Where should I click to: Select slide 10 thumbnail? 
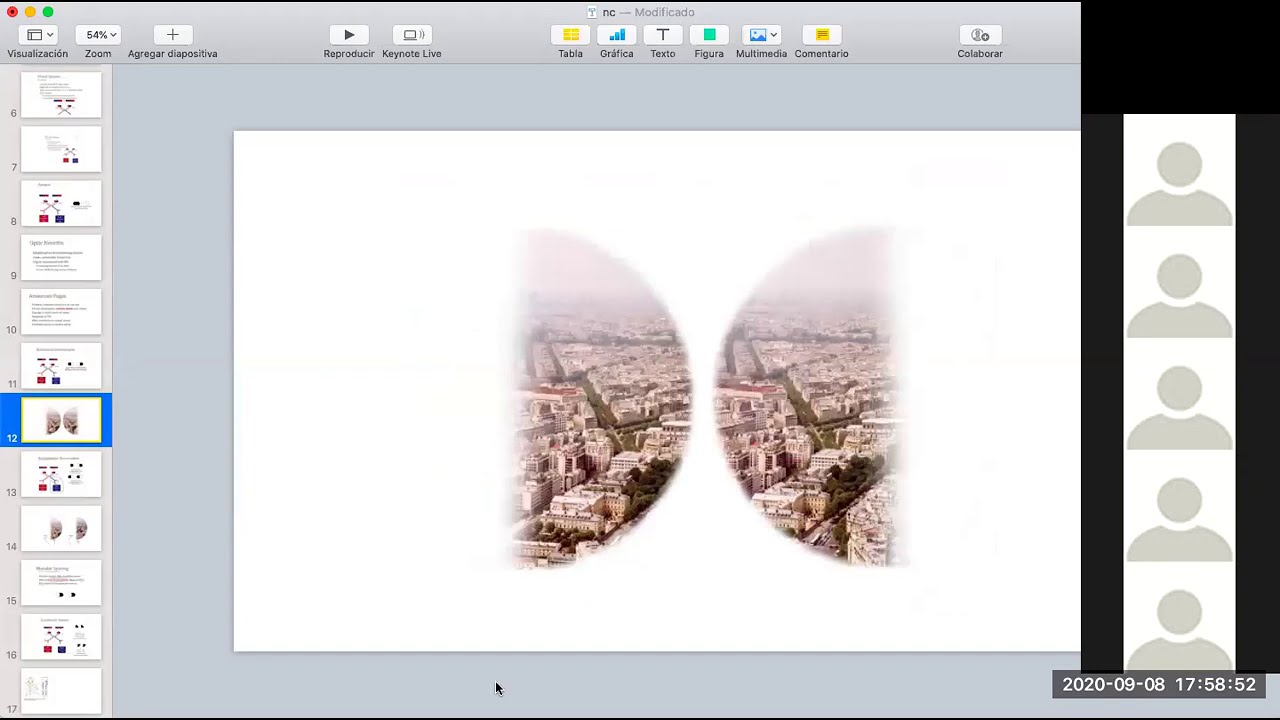[x=61, y=311]
